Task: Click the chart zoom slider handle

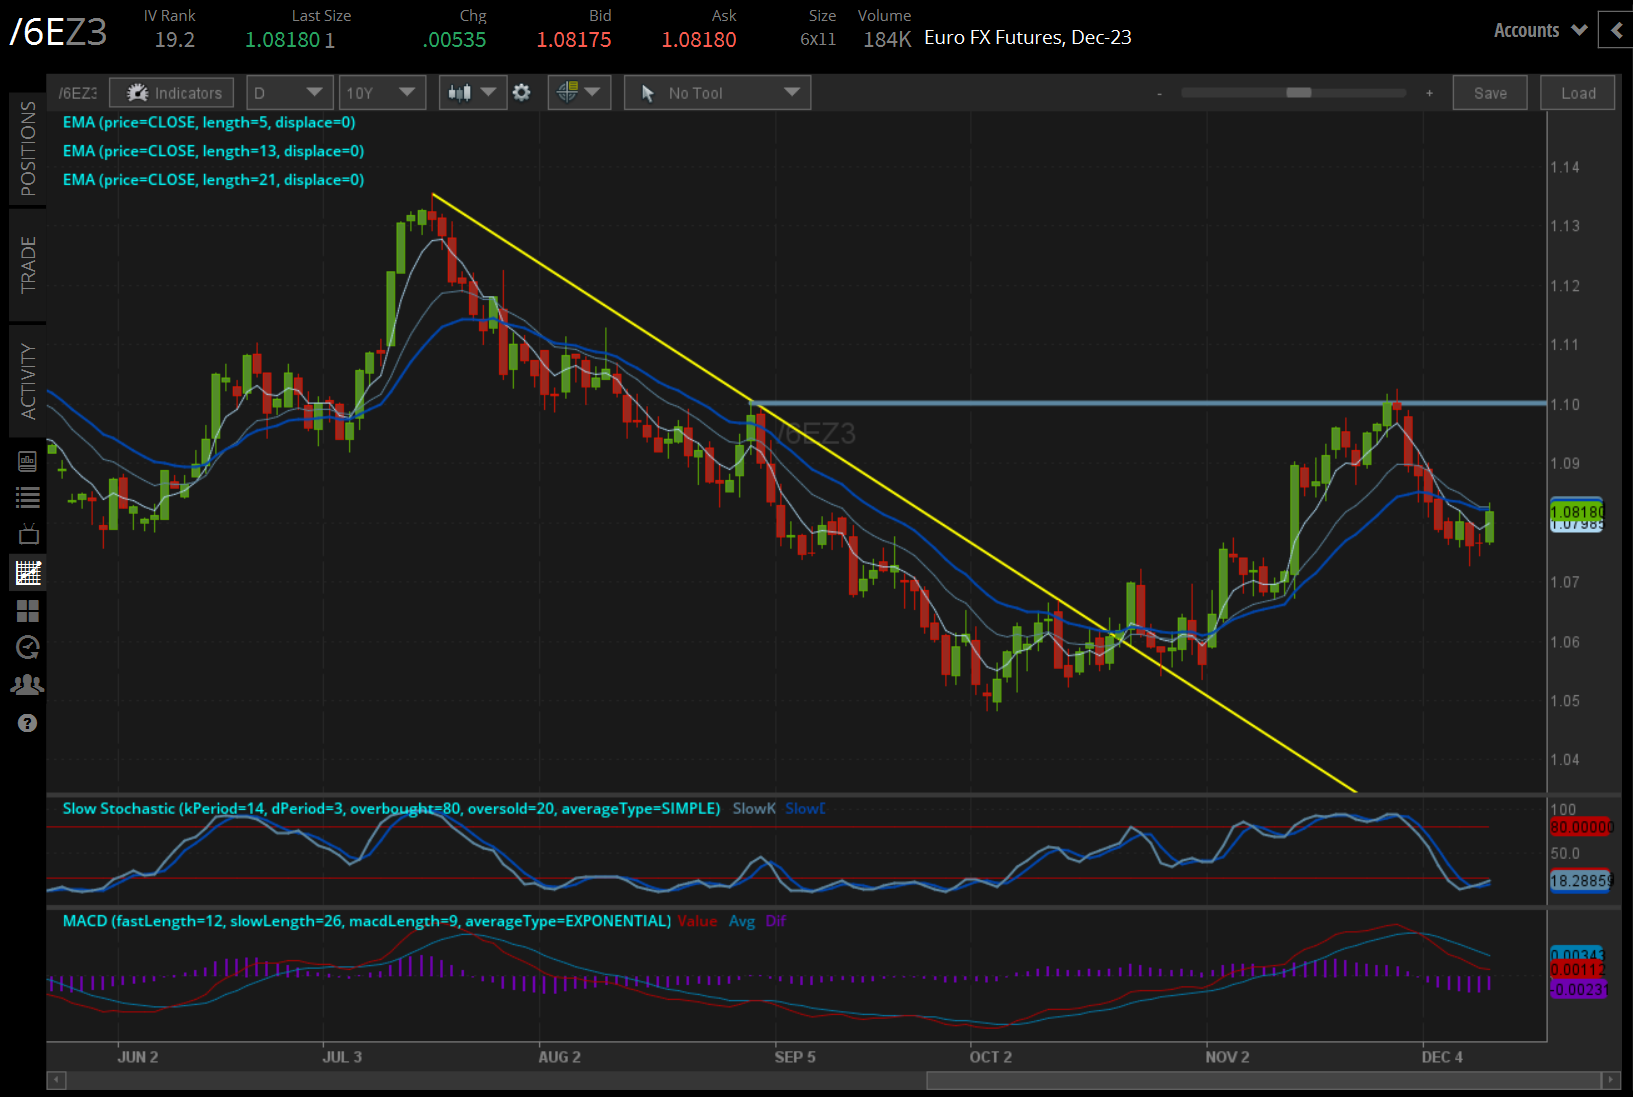Action: [1298, 93]
